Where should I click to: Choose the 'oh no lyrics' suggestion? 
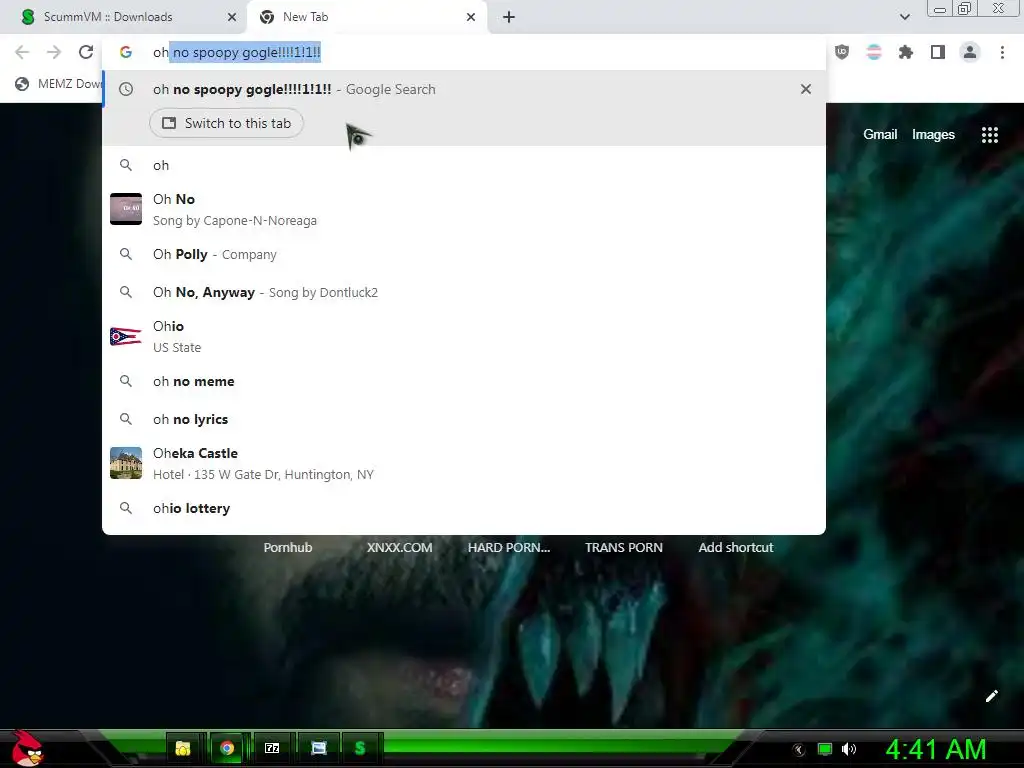coord(464,419)
